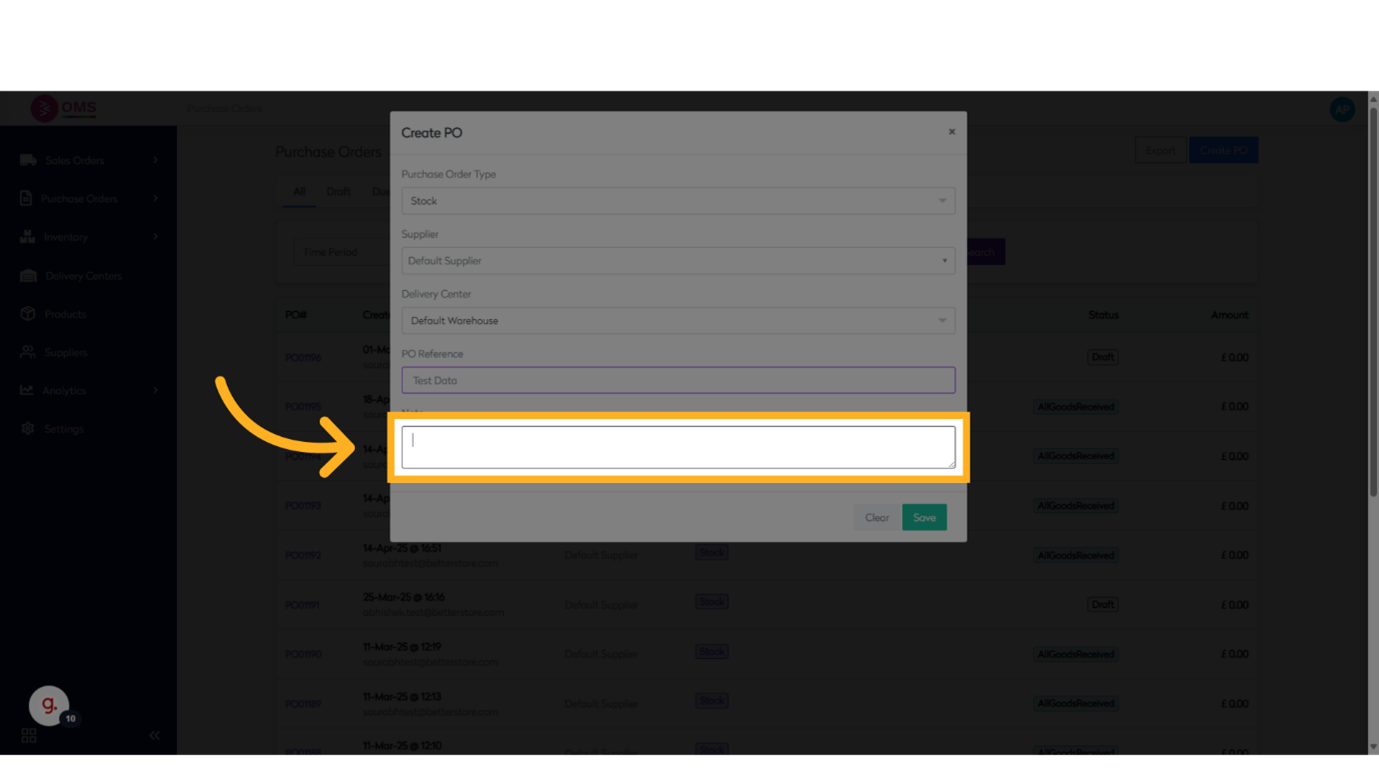Click the Products cube icon
This screenshot has height=776, width=1379.
coord(28,314)
